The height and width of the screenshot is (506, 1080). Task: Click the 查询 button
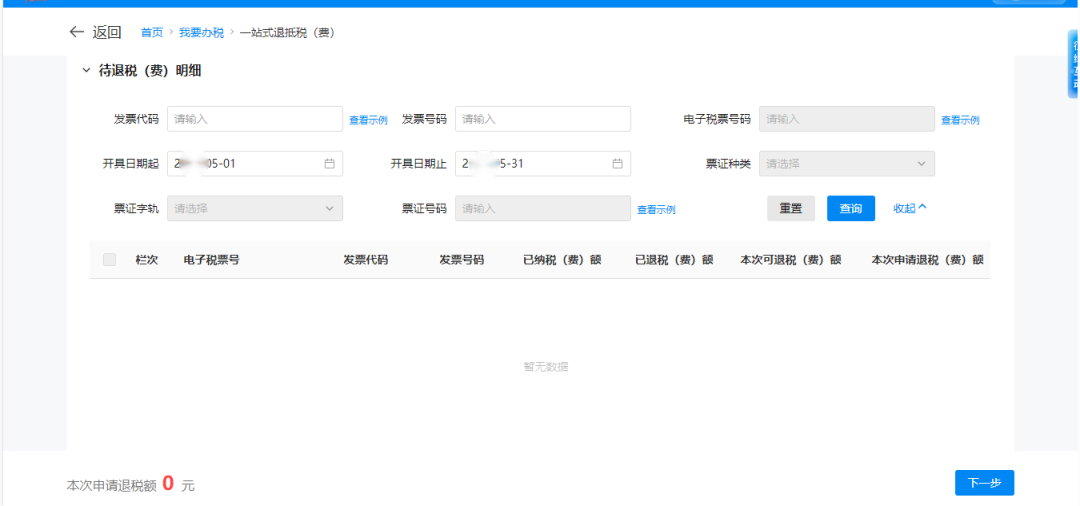click(x=851, y=208)
